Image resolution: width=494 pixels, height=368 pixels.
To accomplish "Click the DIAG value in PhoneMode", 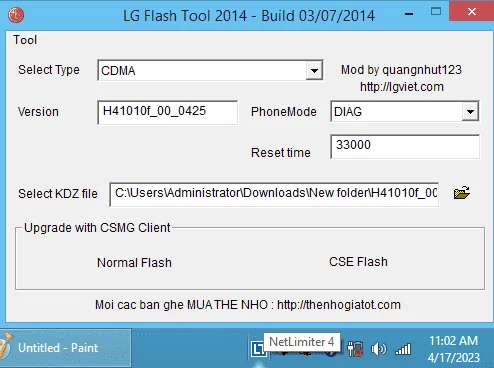I will click(348, 112).
